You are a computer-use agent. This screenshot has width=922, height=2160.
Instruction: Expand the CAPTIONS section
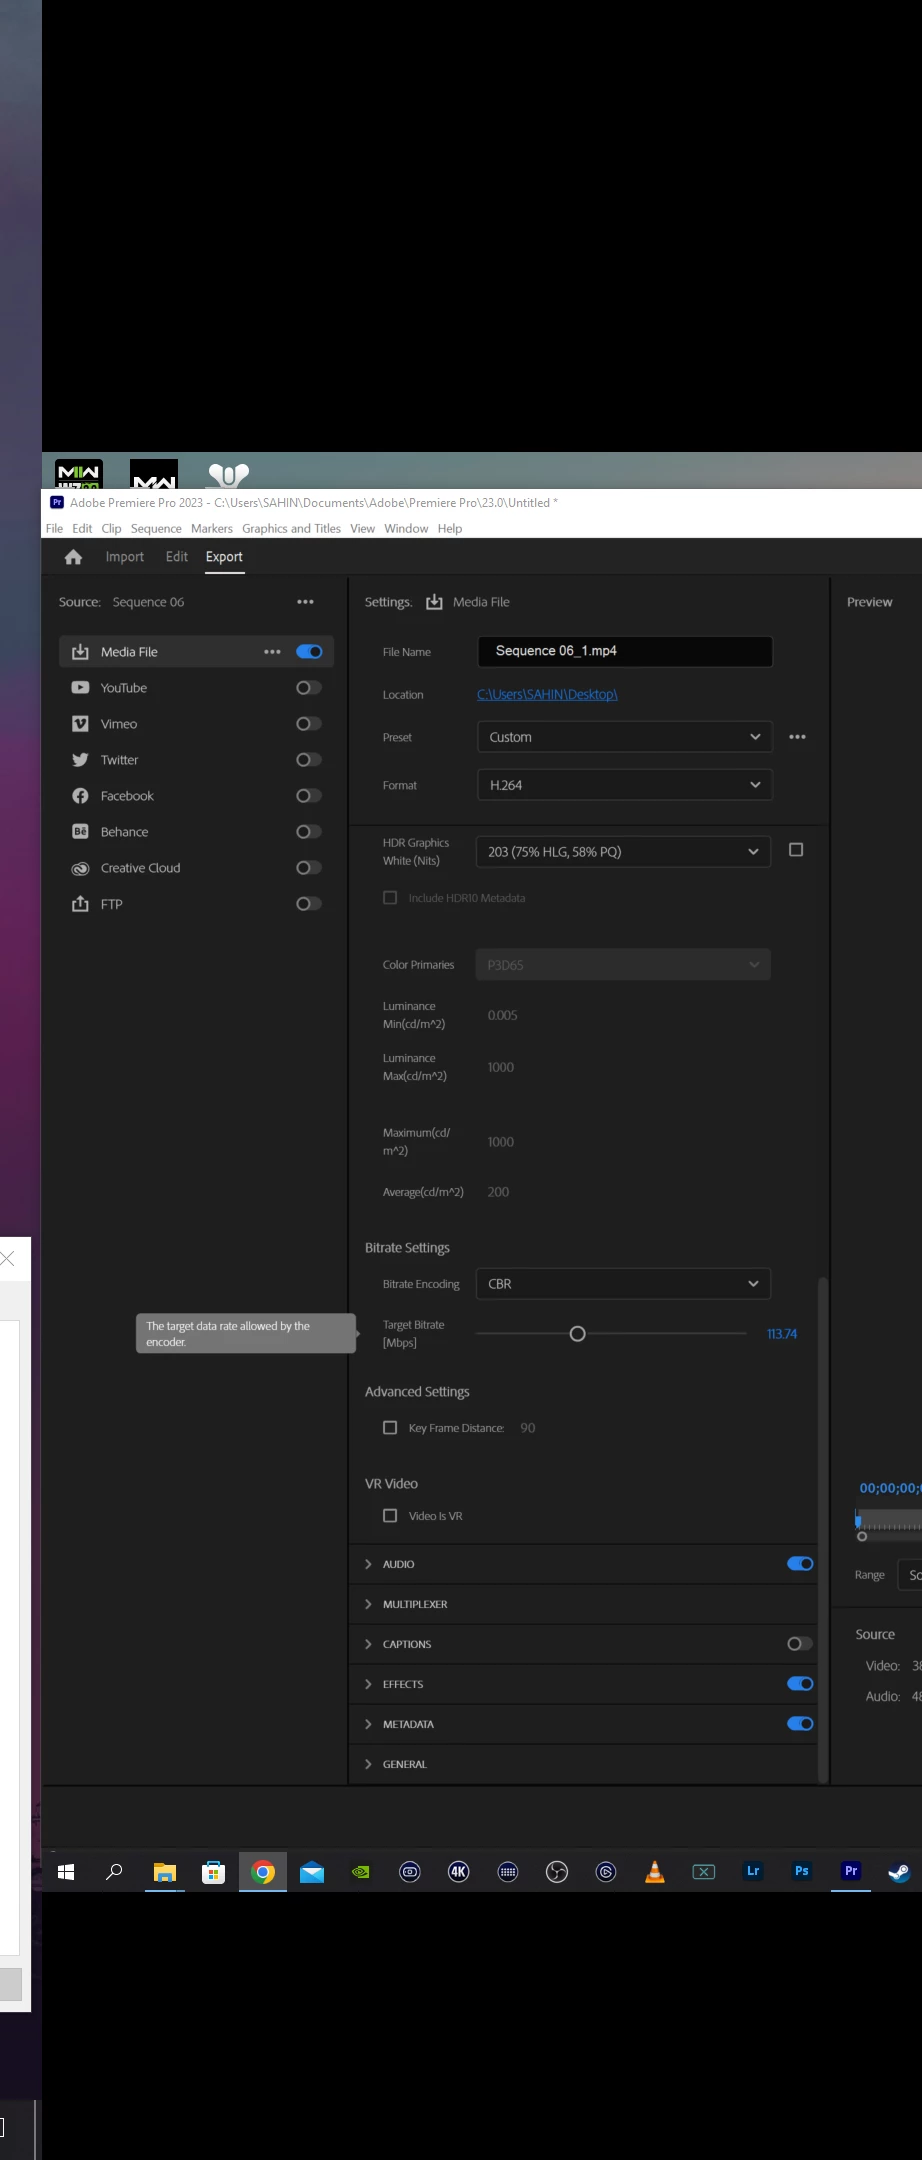coord(368,1644)
